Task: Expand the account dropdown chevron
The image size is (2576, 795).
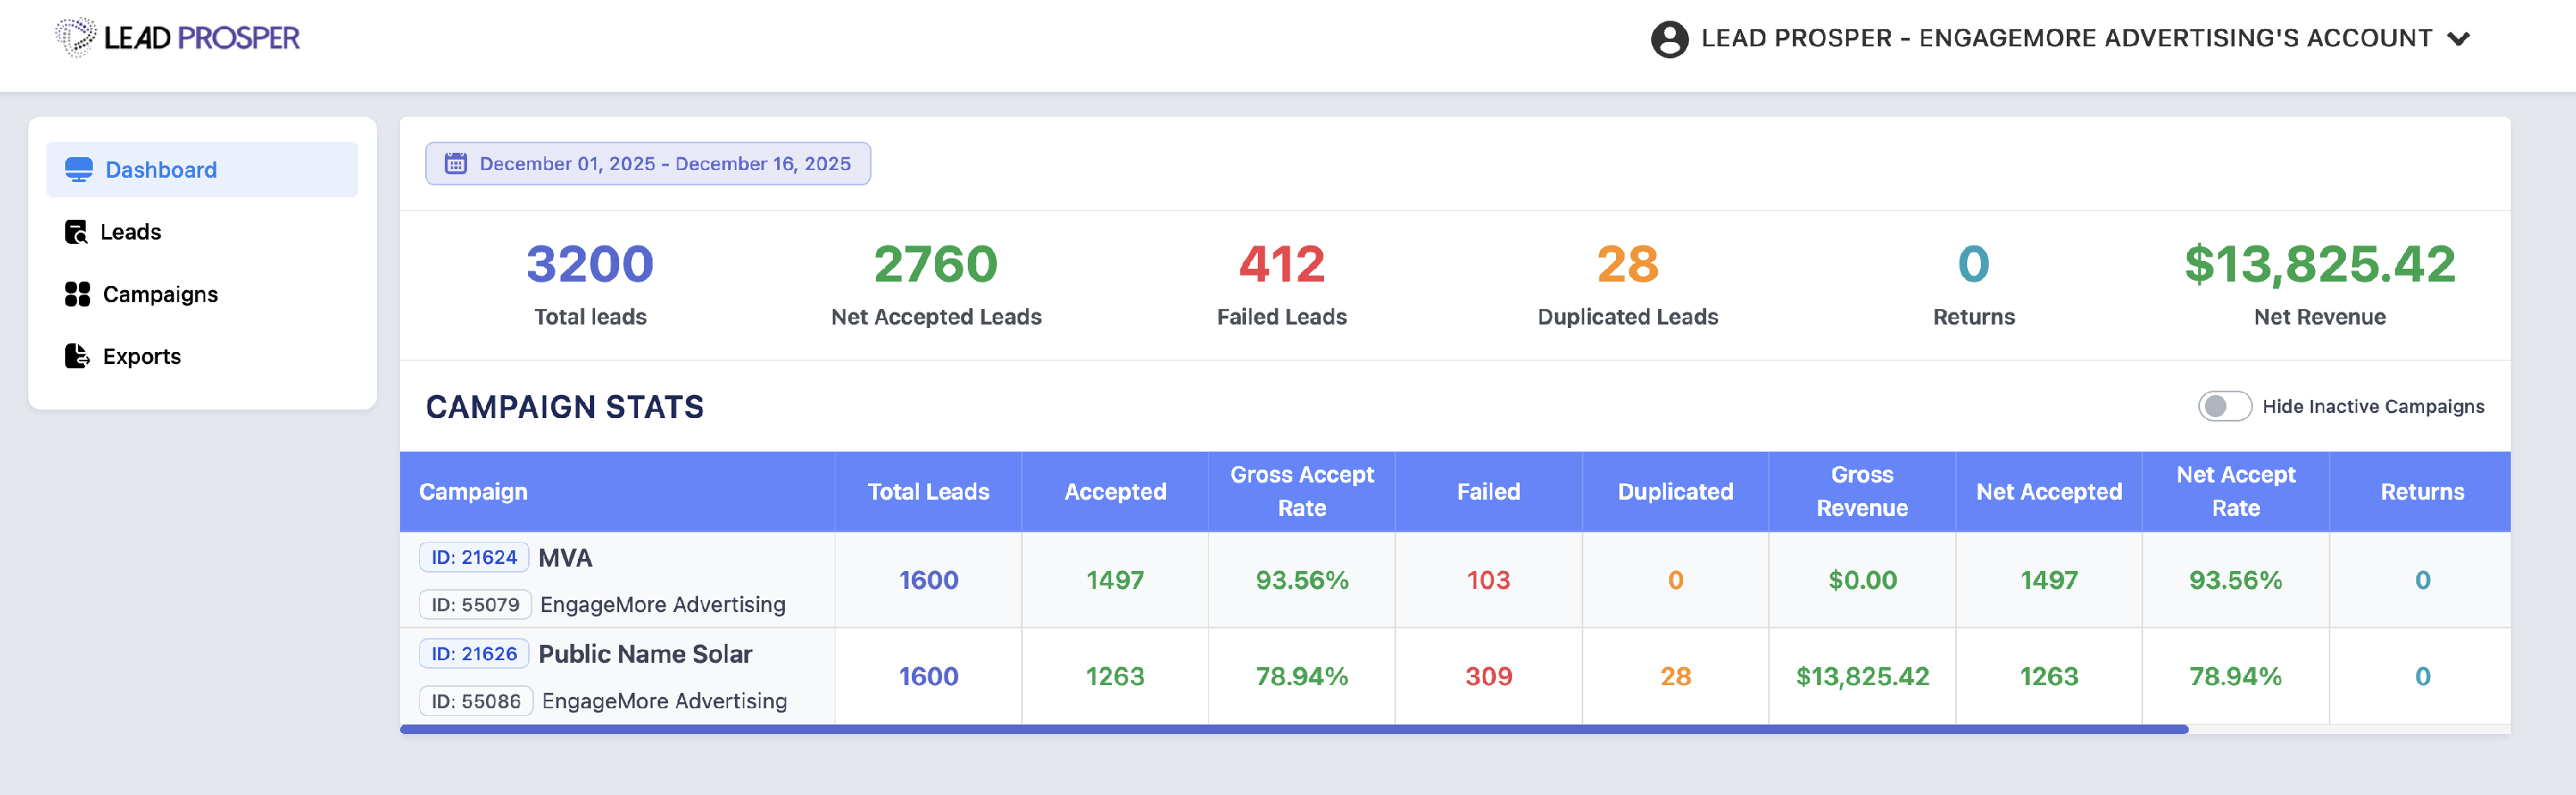Action: pyautogui.click(x=2458, y=39)
